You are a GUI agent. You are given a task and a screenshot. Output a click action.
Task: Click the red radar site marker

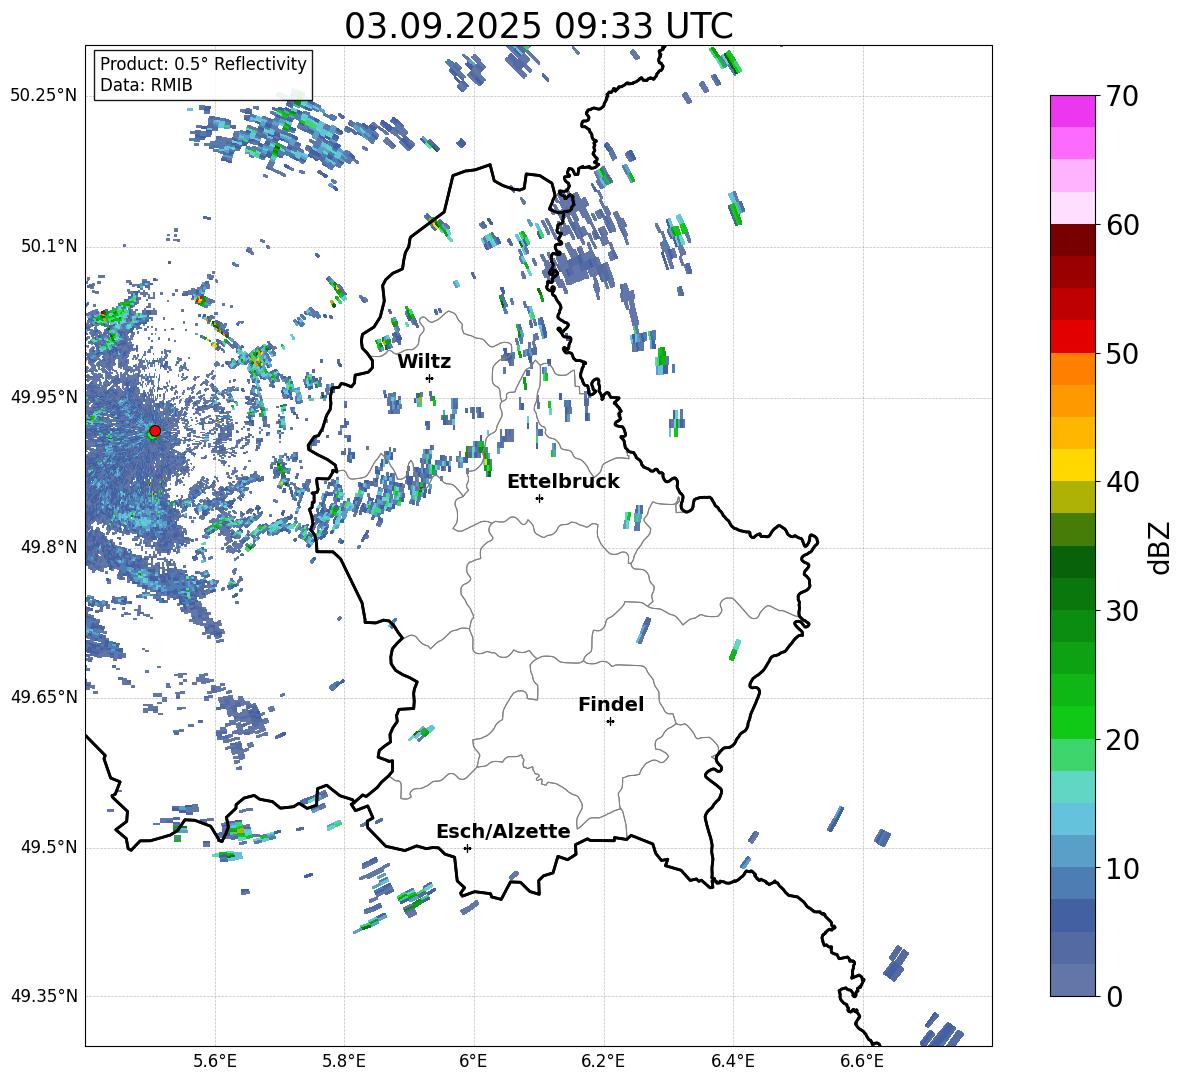(155, 430)
